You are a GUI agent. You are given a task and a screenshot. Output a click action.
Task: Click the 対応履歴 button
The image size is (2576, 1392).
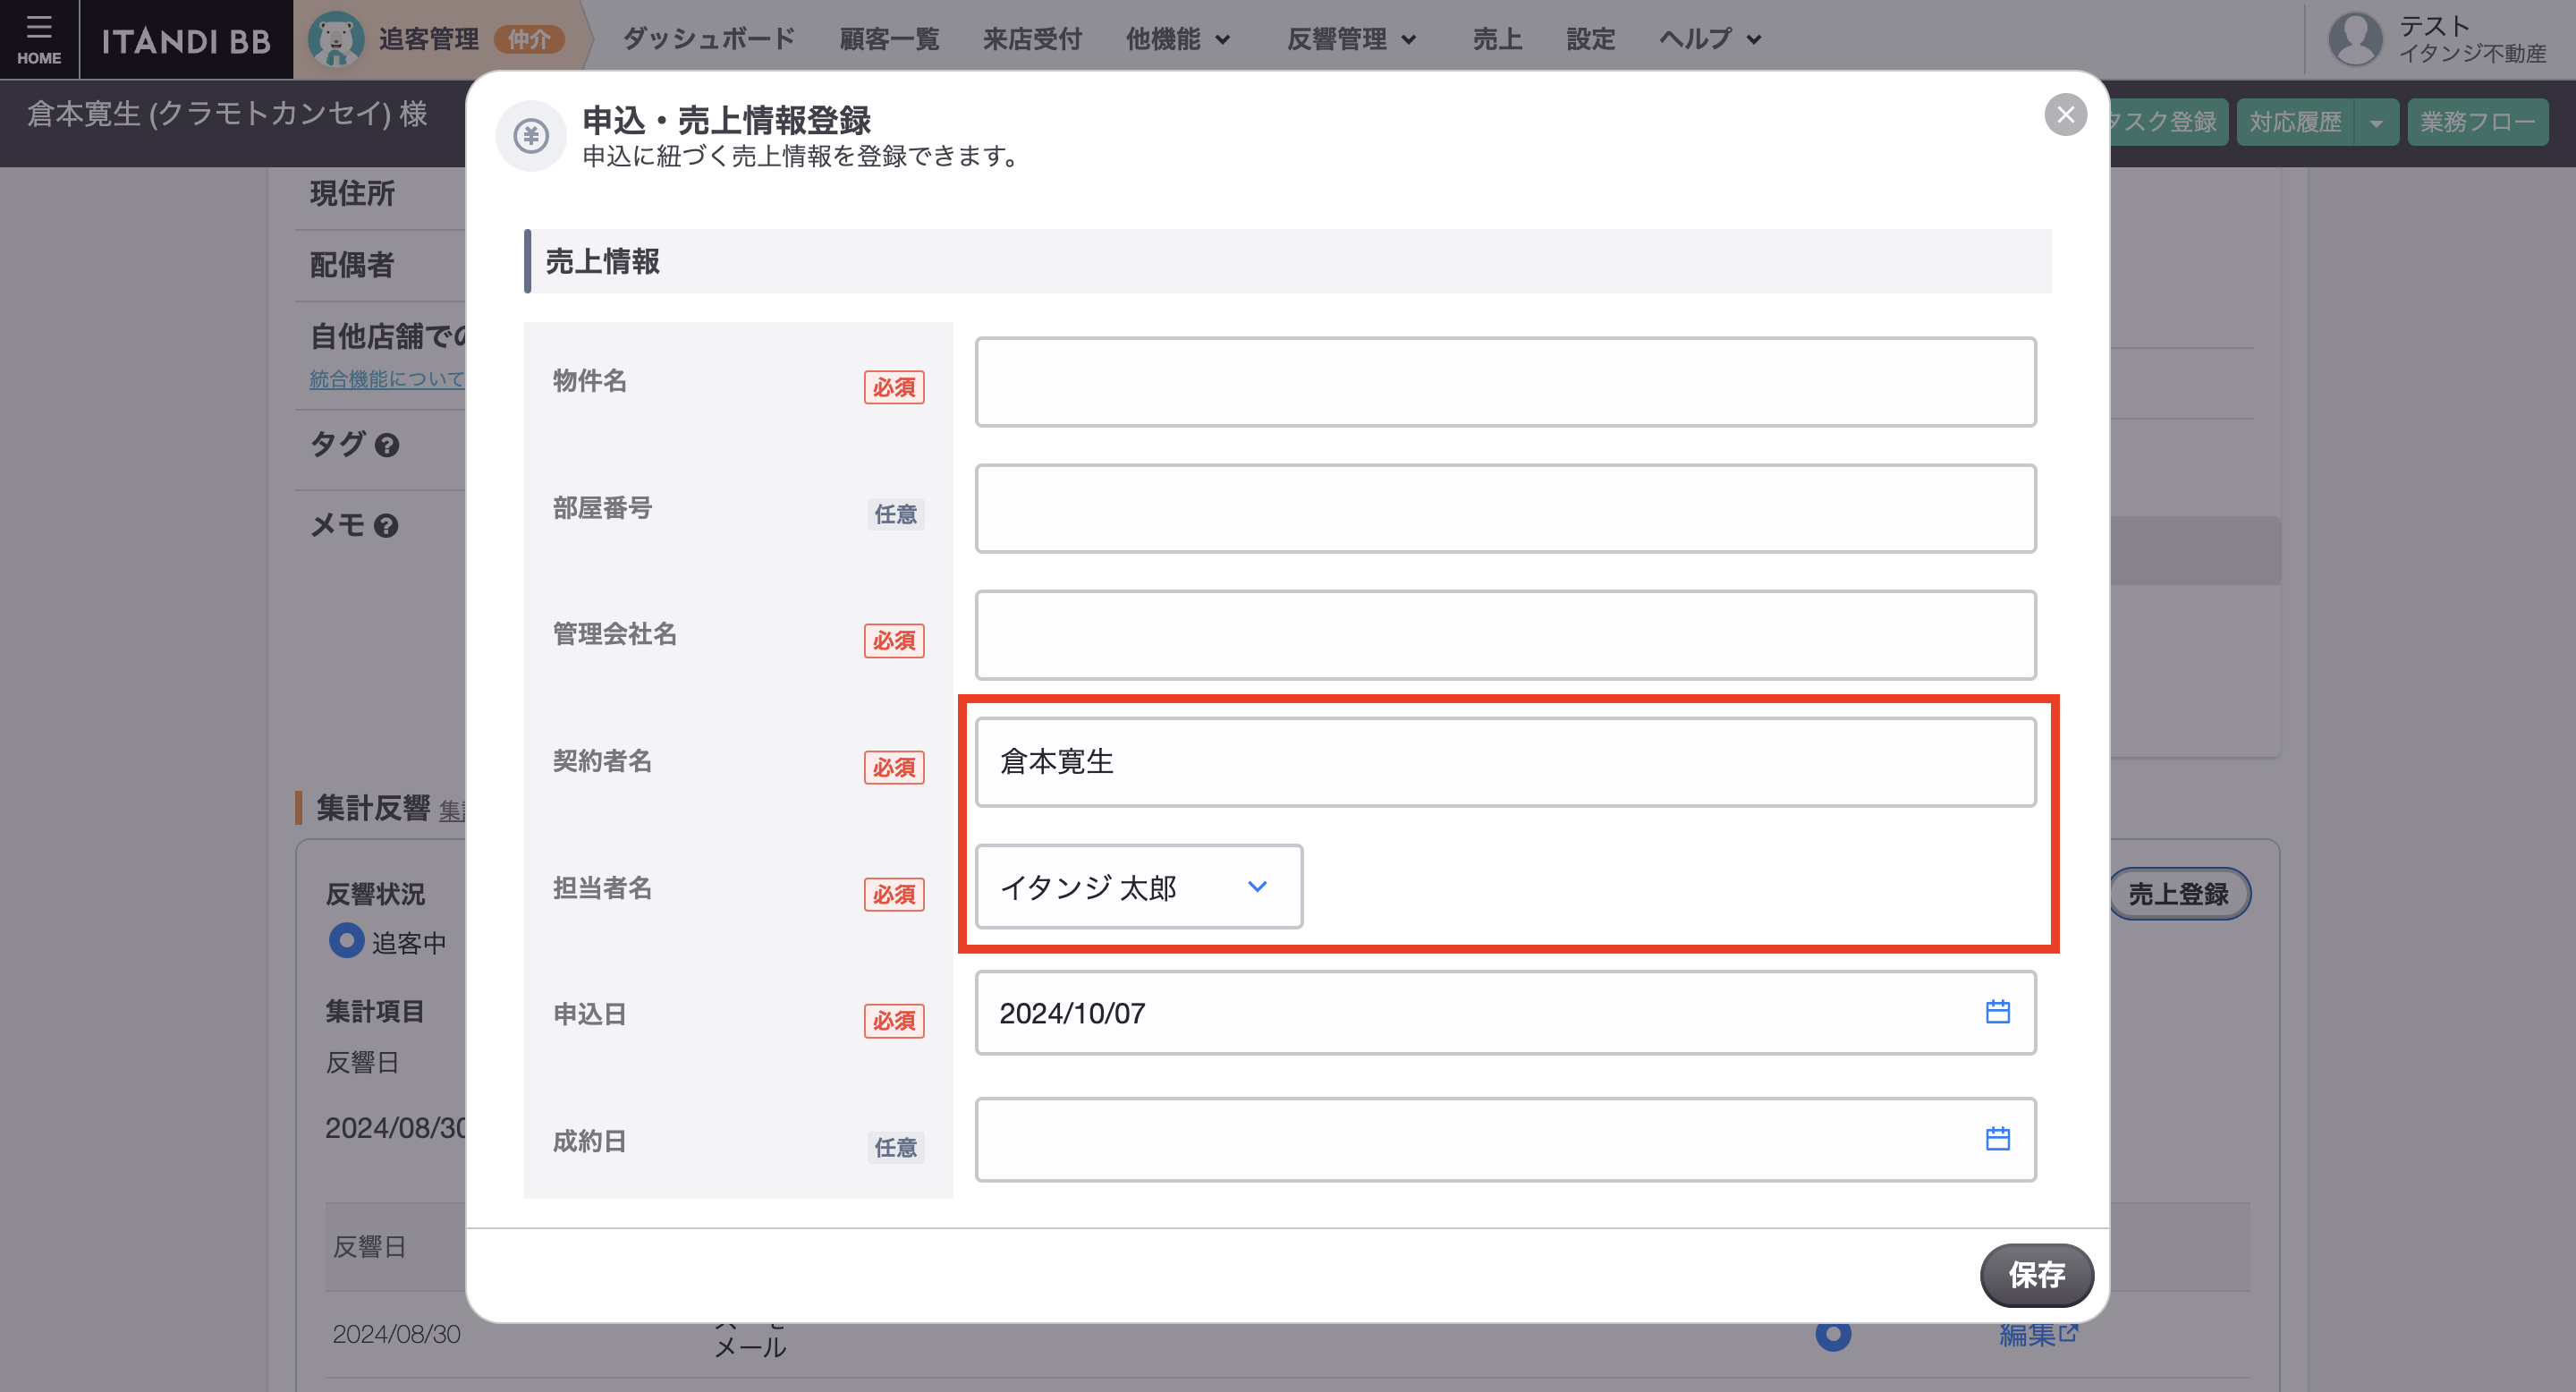tap(2295, 122)
